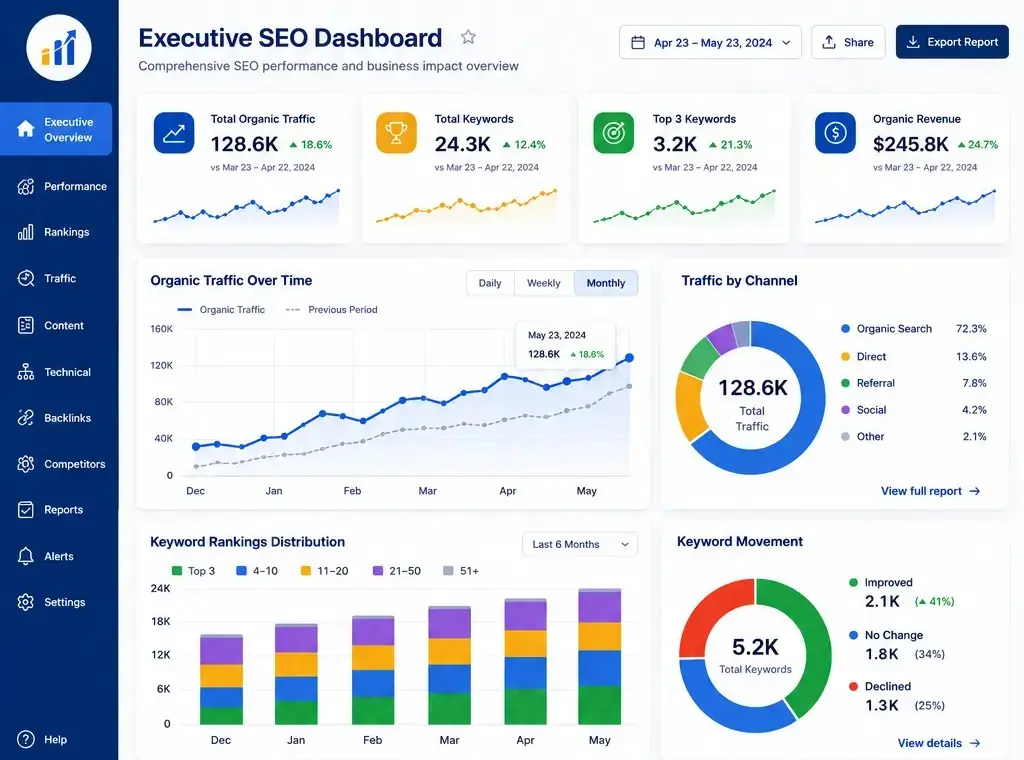This screenshot has width=1024, height=760.
Task: Toggle the 4–10 legend entry
Action: tap(257, 571)
